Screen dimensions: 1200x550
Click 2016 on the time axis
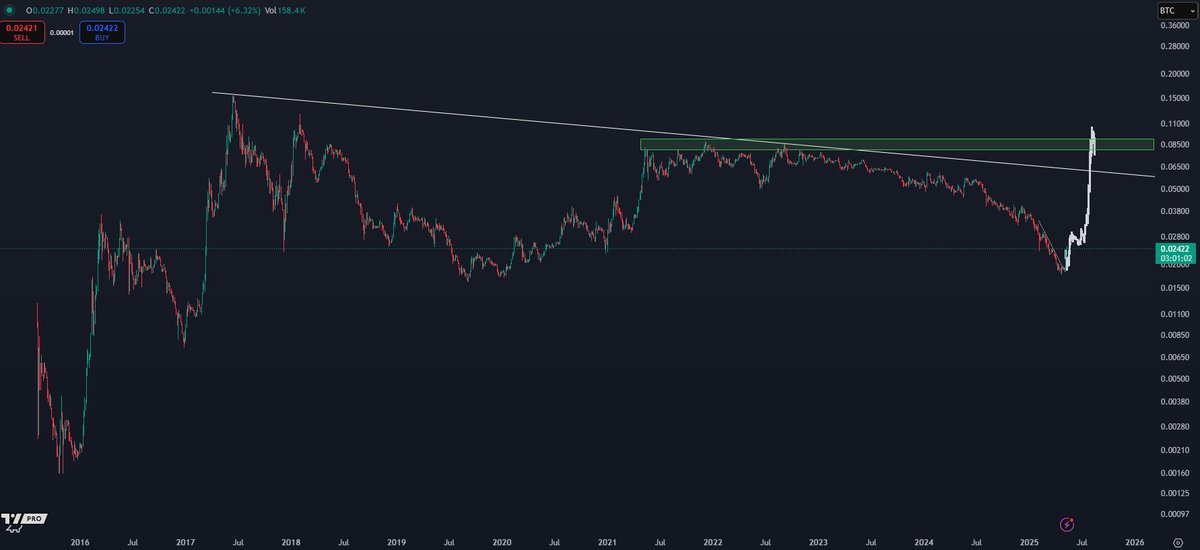click(80, 542)
